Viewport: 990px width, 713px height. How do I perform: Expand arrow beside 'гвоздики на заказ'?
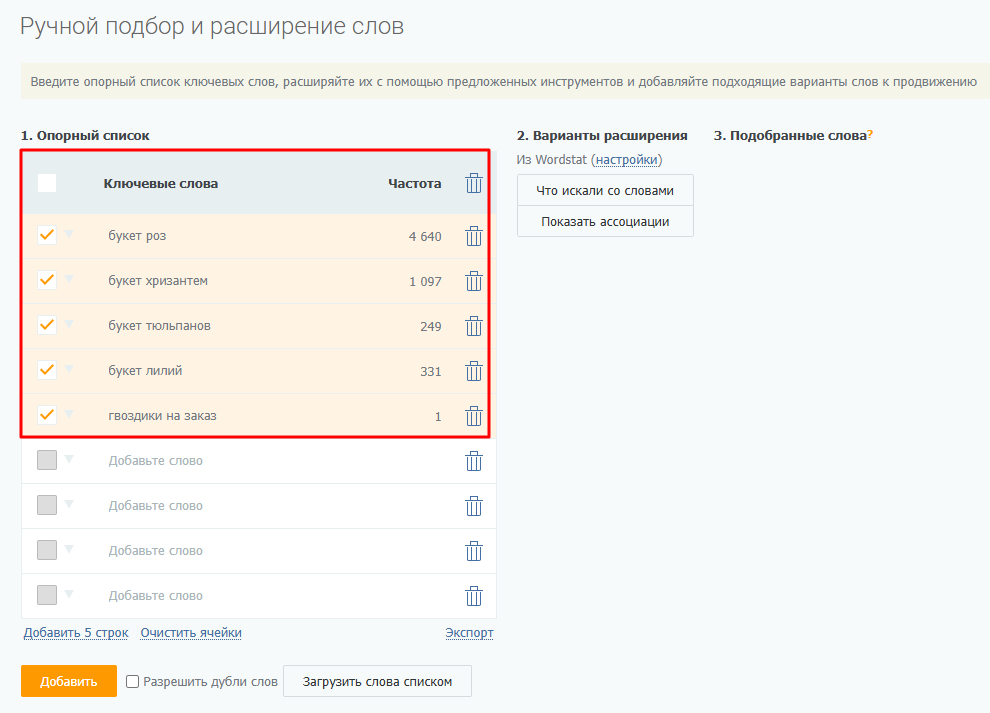tap(69, 414)
